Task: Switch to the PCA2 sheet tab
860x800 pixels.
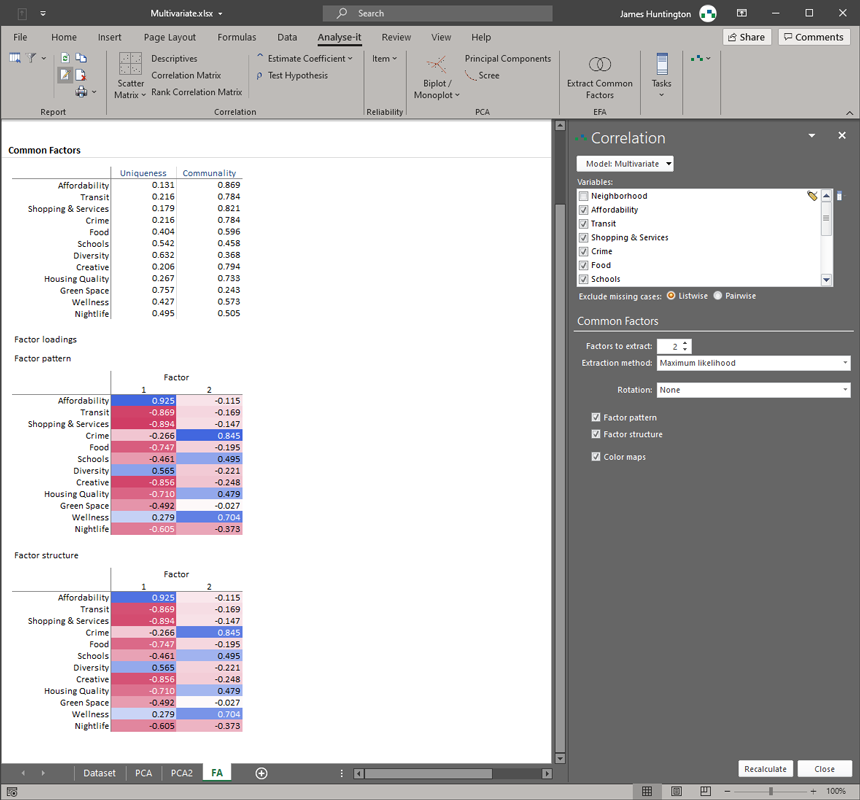Action: (x=181, y=773)
